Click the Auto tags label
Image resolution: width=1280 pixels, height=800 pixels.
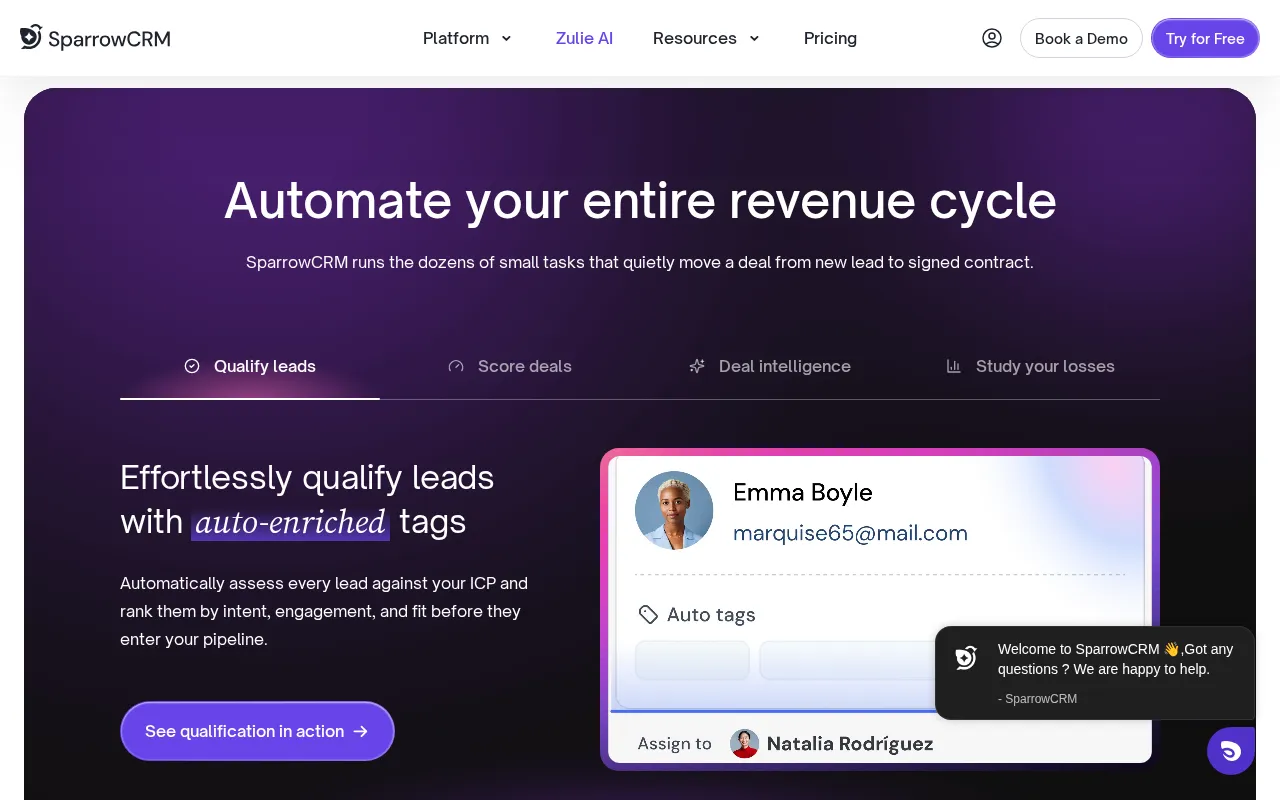tap(711, 614)
